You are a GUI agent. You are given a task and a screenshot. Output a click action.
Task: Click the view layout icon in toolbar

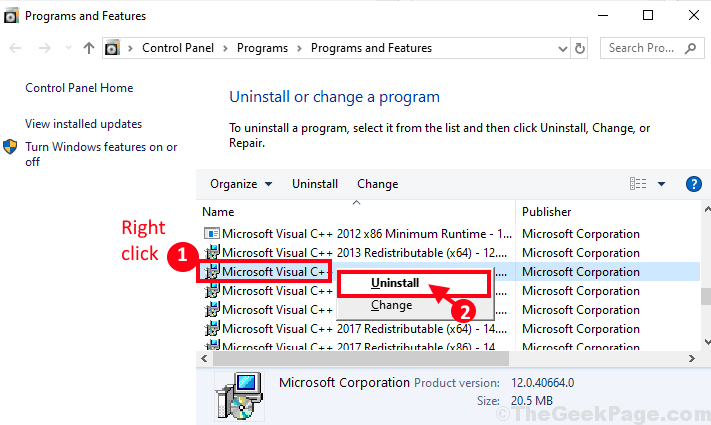tap(638, 184)
